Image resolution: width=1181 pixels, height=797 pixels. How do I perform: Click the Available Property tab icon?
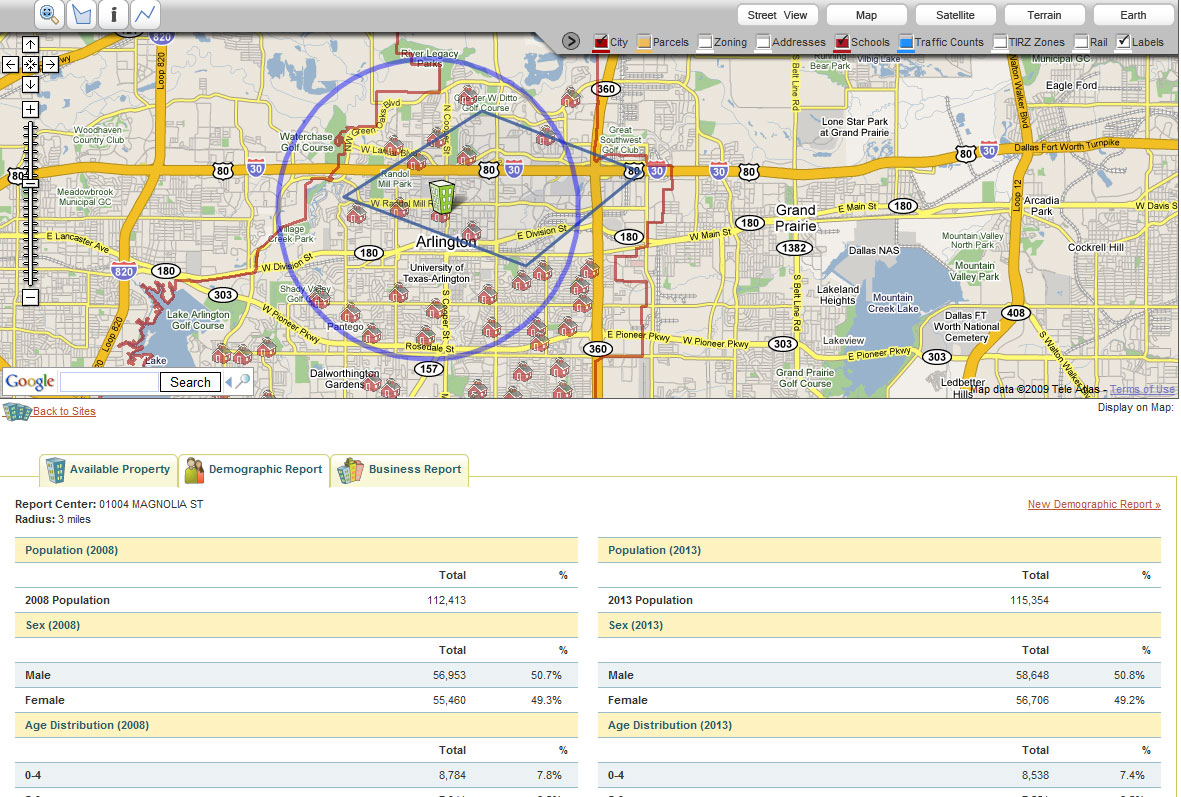click(56, 469)
